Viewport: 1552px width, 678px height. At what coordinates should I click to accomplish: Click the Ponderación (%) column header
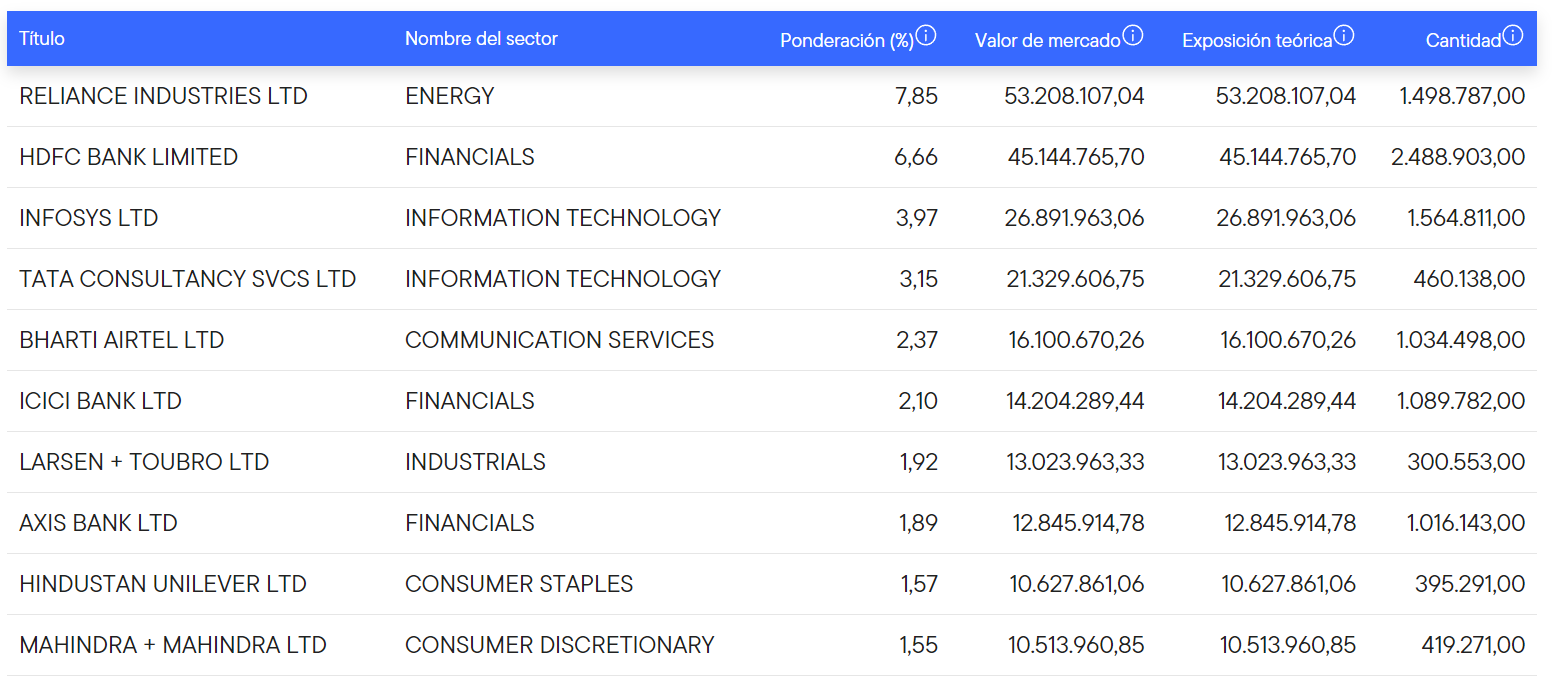tap(846, 40)
